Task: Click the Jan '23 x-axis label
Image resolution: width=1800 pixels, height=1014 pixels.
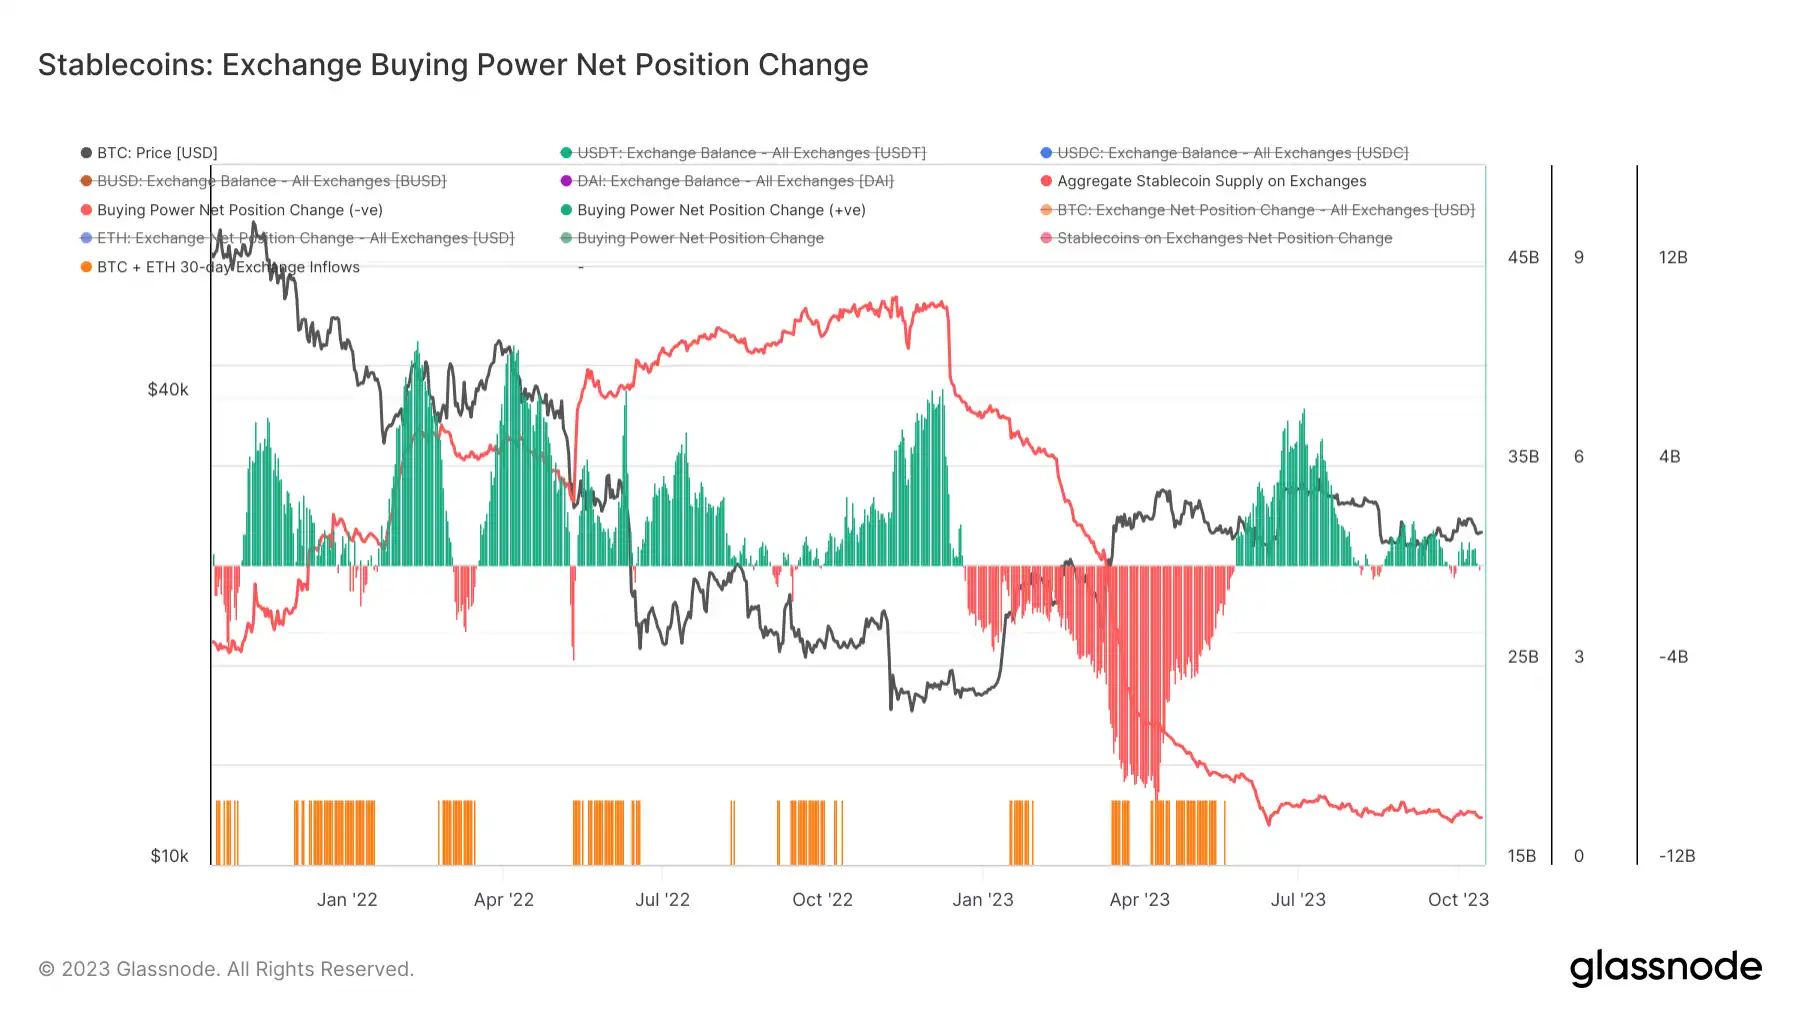Action: 982,900
